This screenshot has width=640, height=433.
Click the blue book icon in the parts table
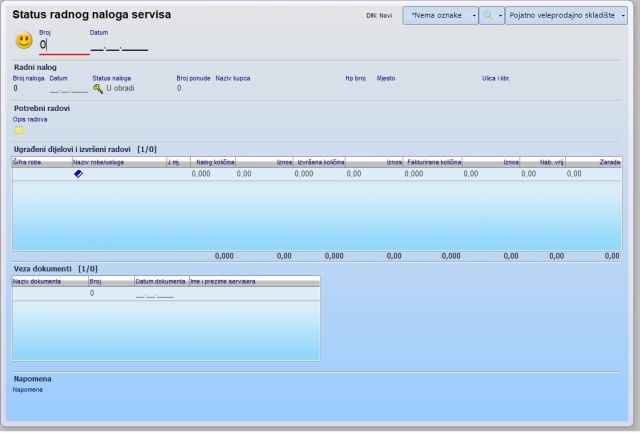coord(79,174)
